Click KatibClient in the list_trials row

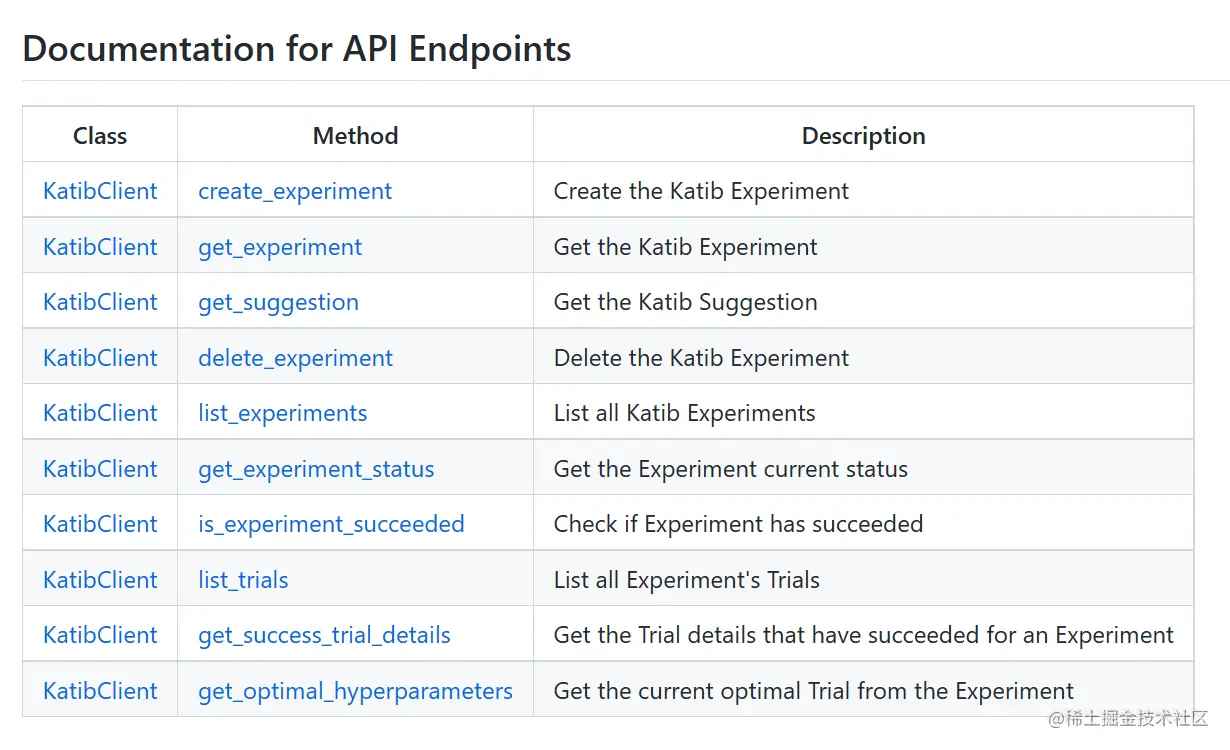click(x=100, y=580)
